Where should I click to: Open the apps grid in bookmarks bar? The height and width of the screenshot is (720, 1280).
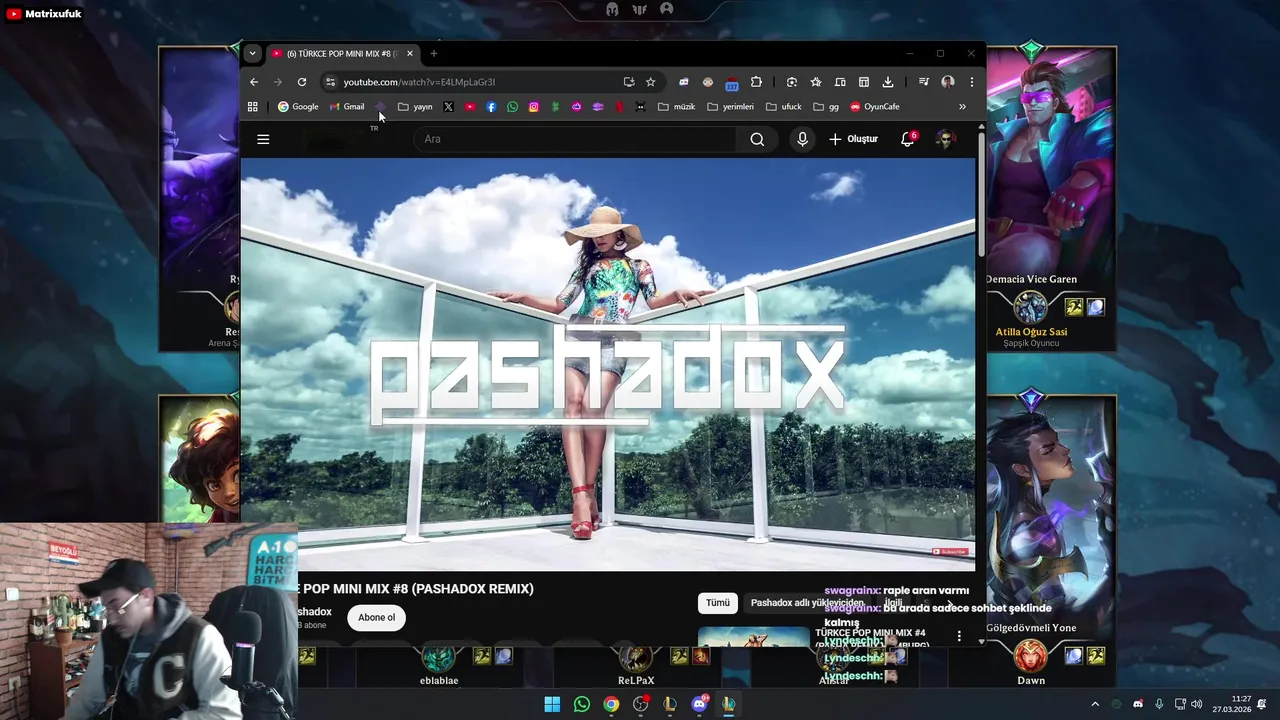[253, 107]
